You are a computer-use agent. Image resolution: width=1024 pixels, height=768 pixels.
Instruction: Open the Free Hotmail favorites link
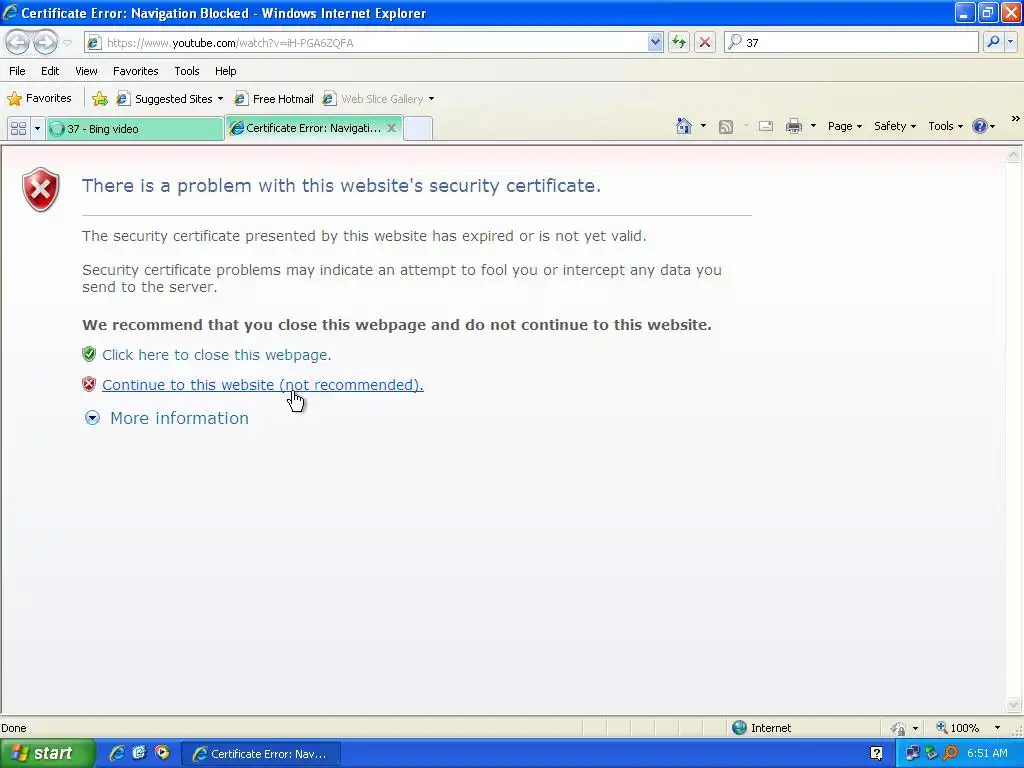pos(274,99)
